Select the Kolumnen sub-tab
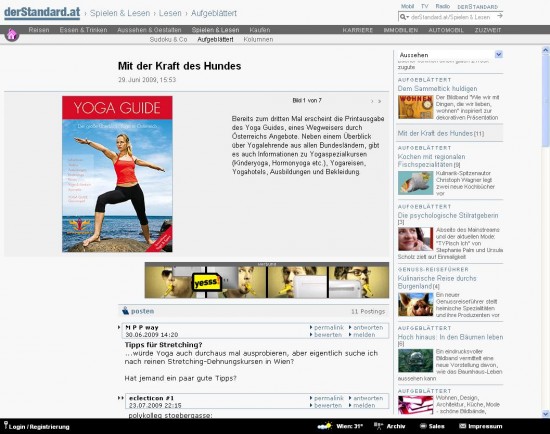Image resolution: width=550 pixels, height=434 pixels. [258, 40]
